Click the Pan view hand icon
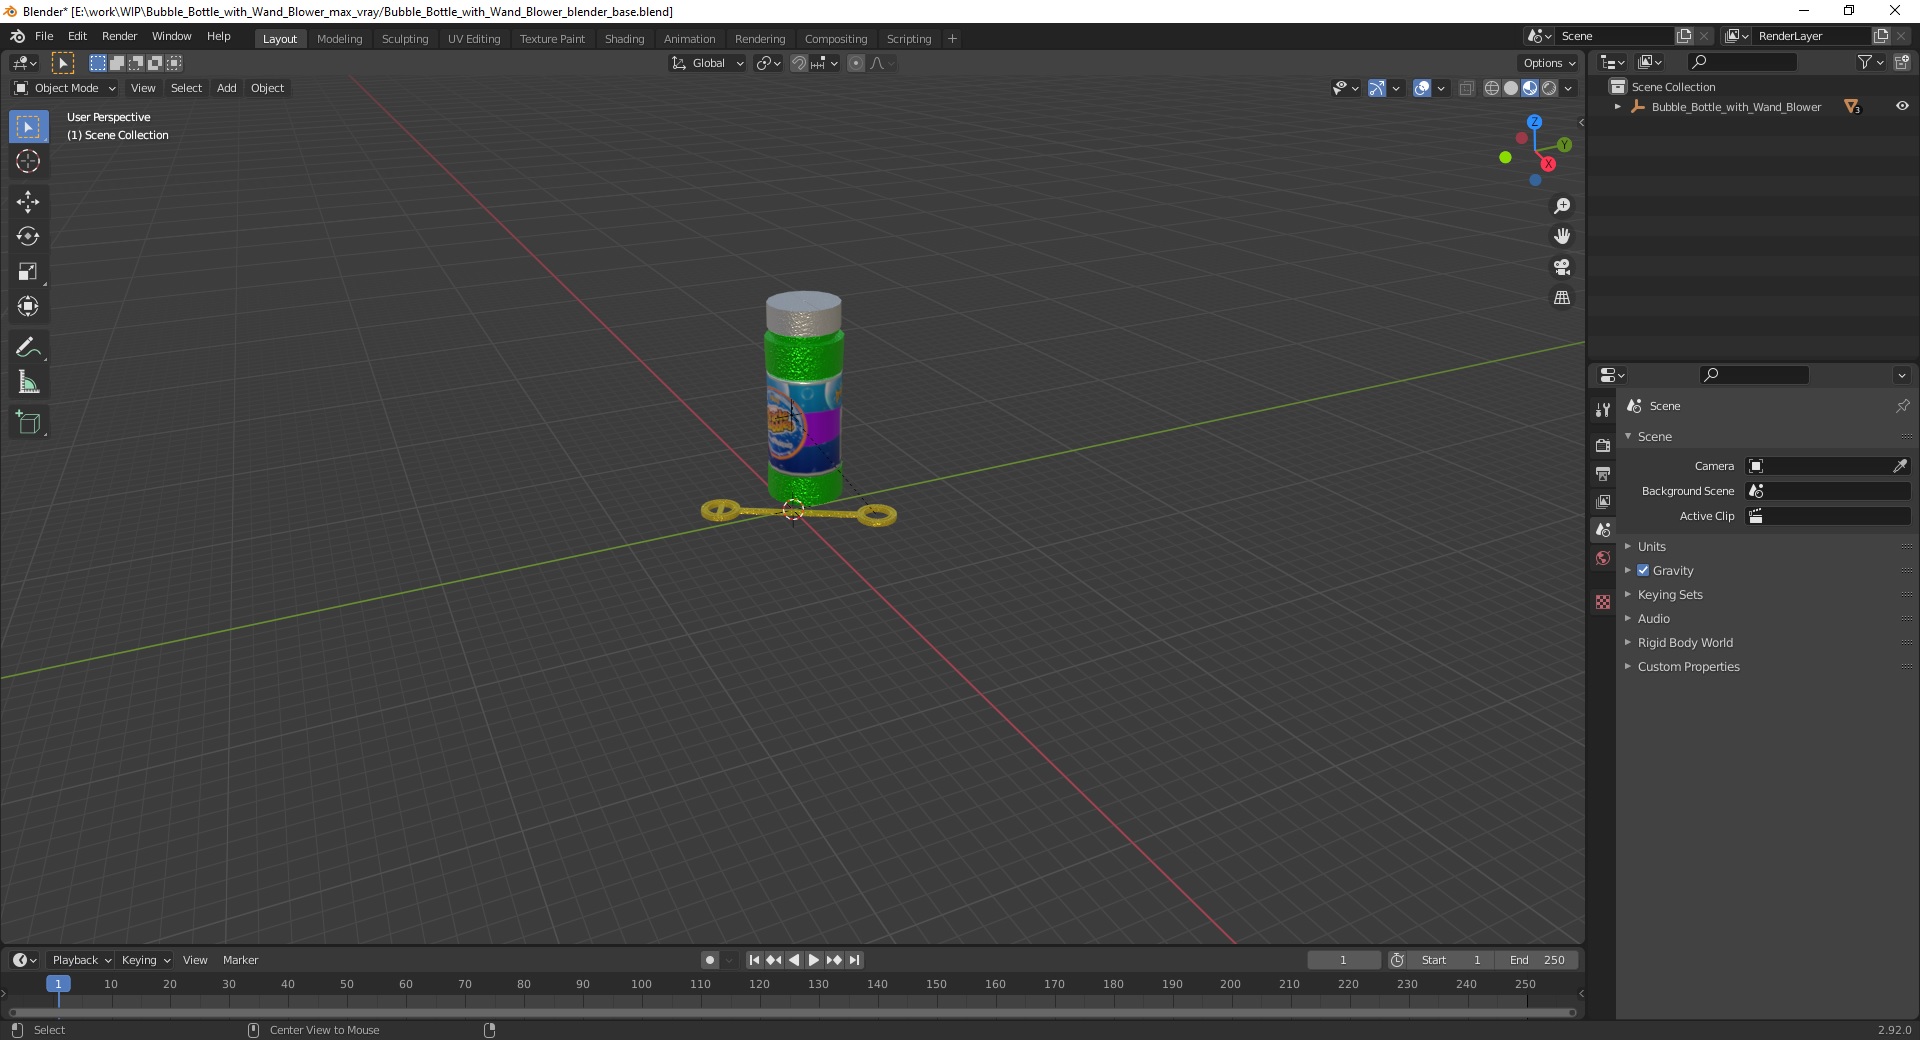Viewport: 1920px width, 1040px height. click(x=1561, y=237)
